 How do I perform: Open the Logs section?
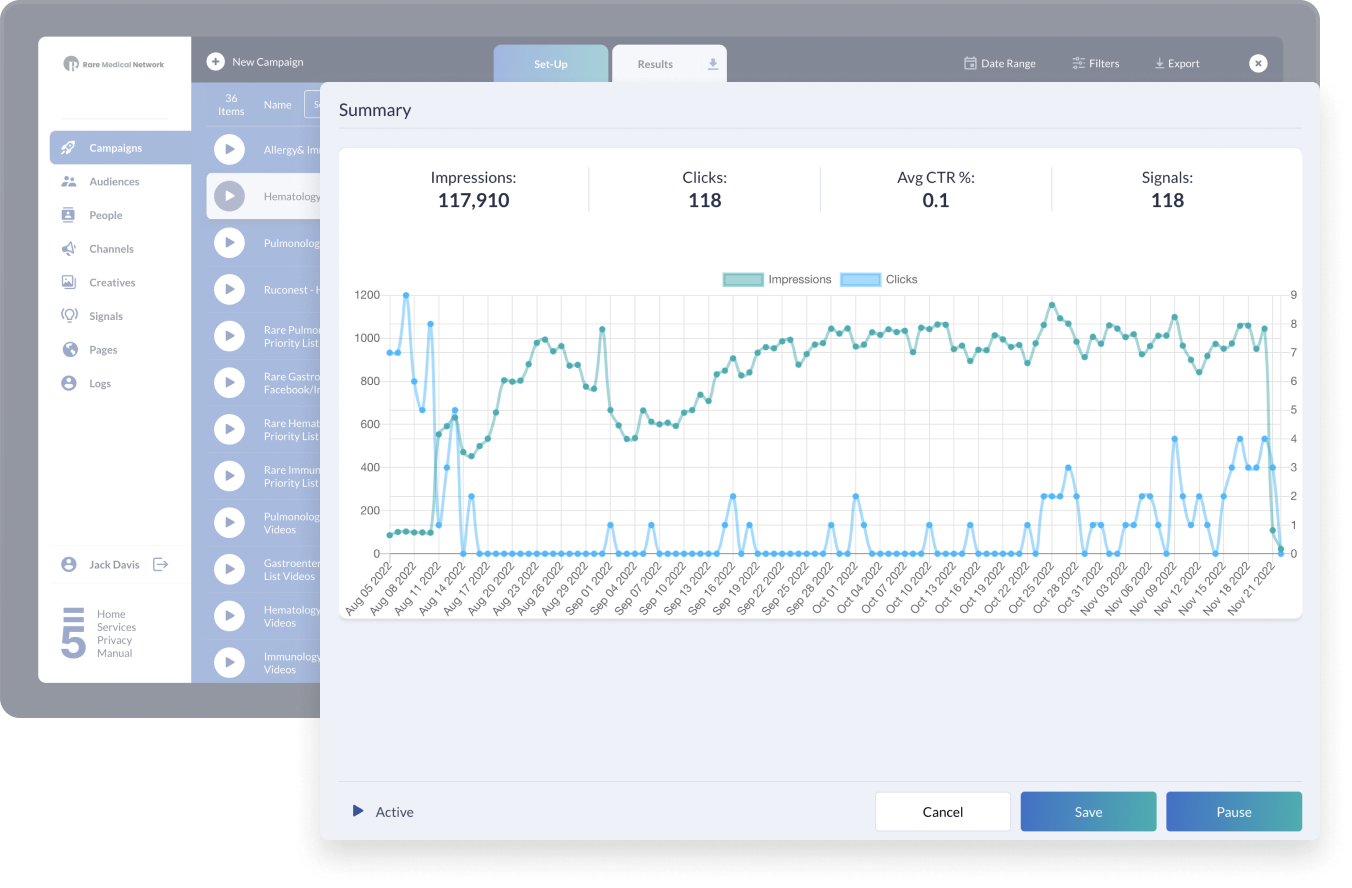(99, 384)
